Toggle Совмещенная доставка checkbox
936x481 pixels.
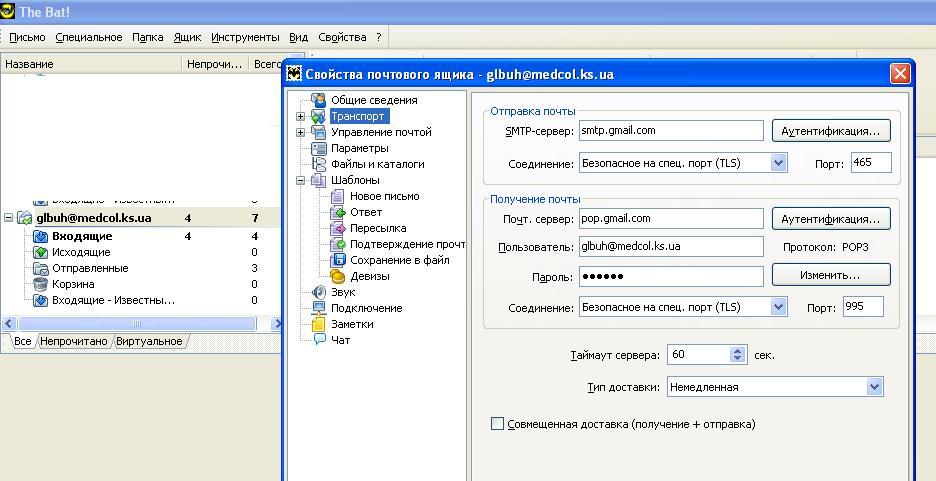point(497,424)
